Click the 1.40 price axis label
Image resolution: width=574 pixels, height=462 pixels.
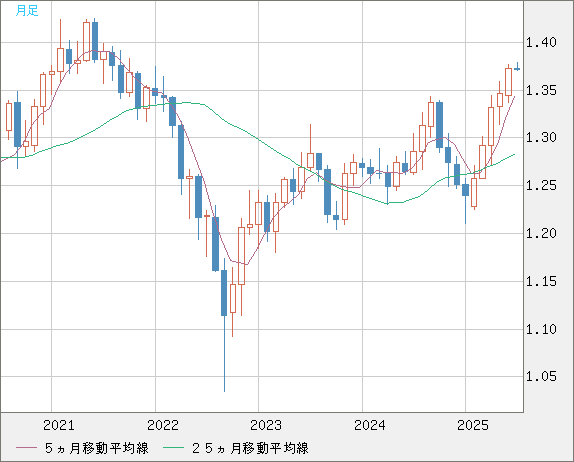[541, 42]
